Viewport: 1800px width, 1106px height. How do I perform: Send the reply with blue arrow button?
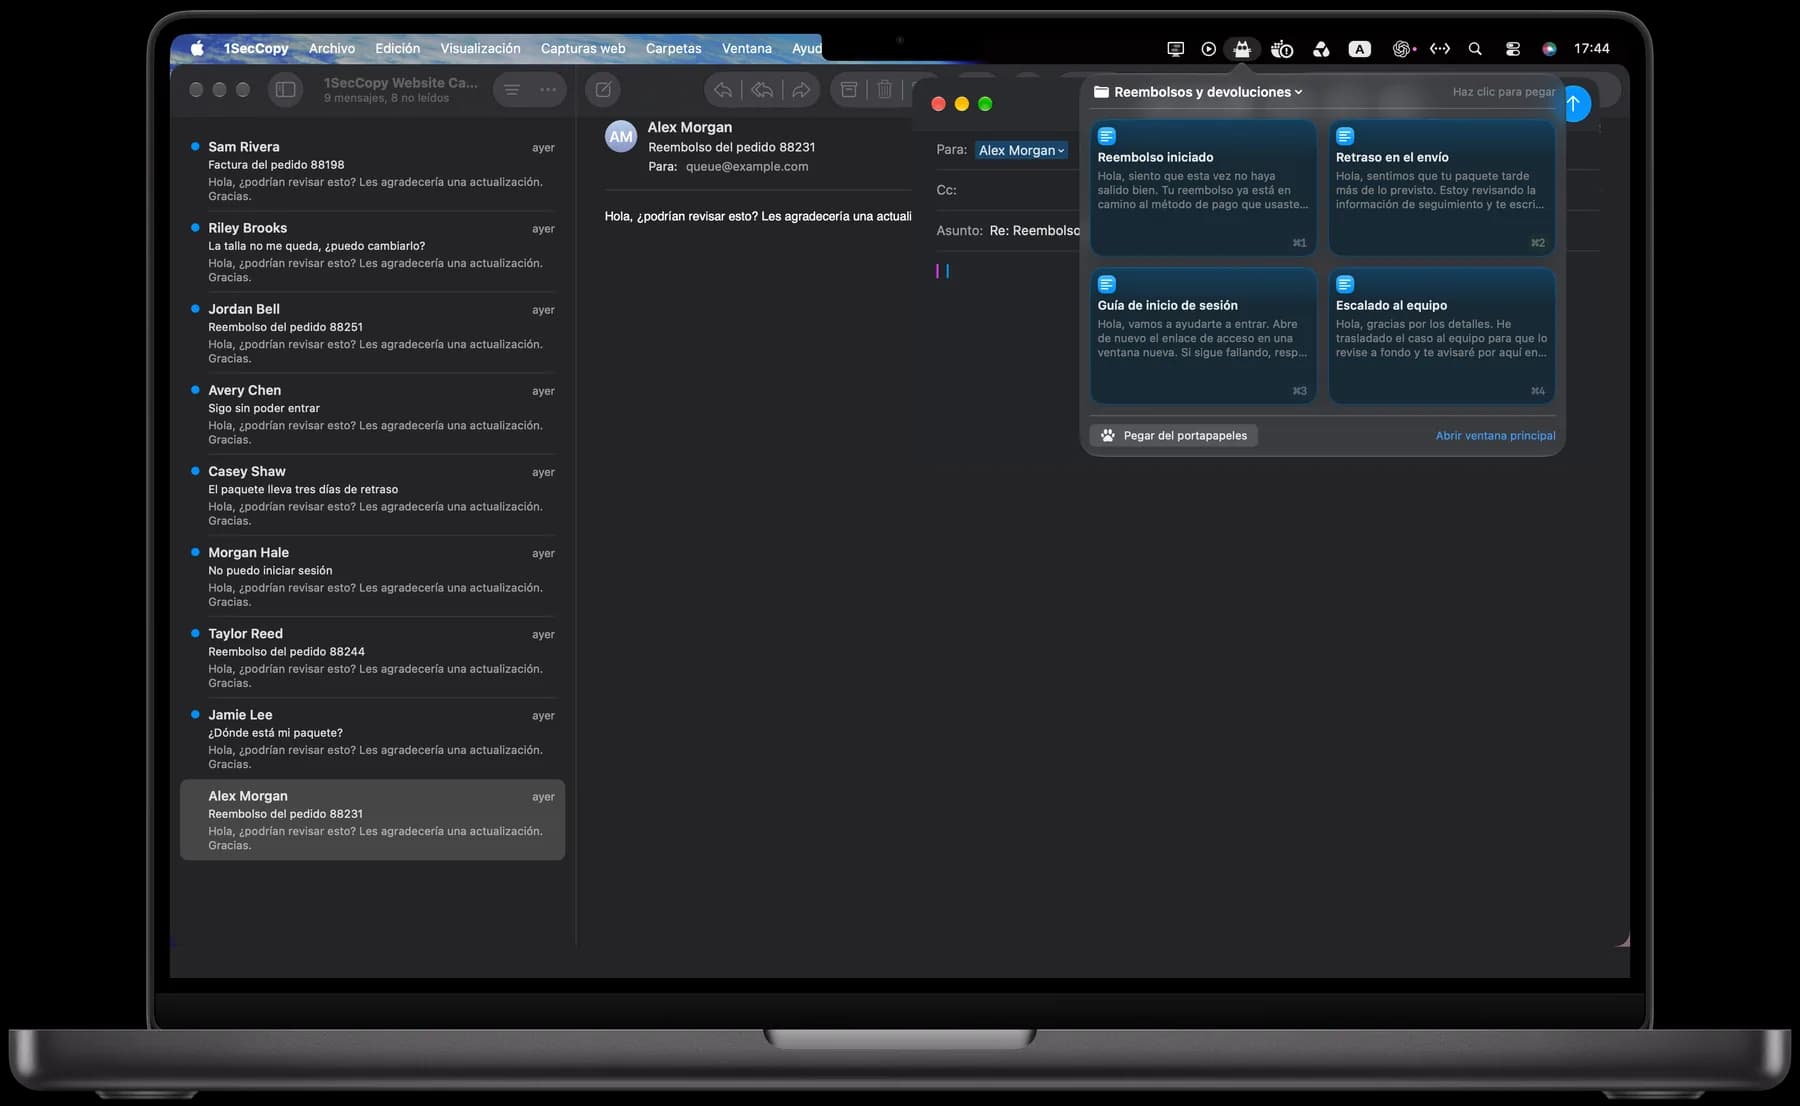[x=1576, y=104]
